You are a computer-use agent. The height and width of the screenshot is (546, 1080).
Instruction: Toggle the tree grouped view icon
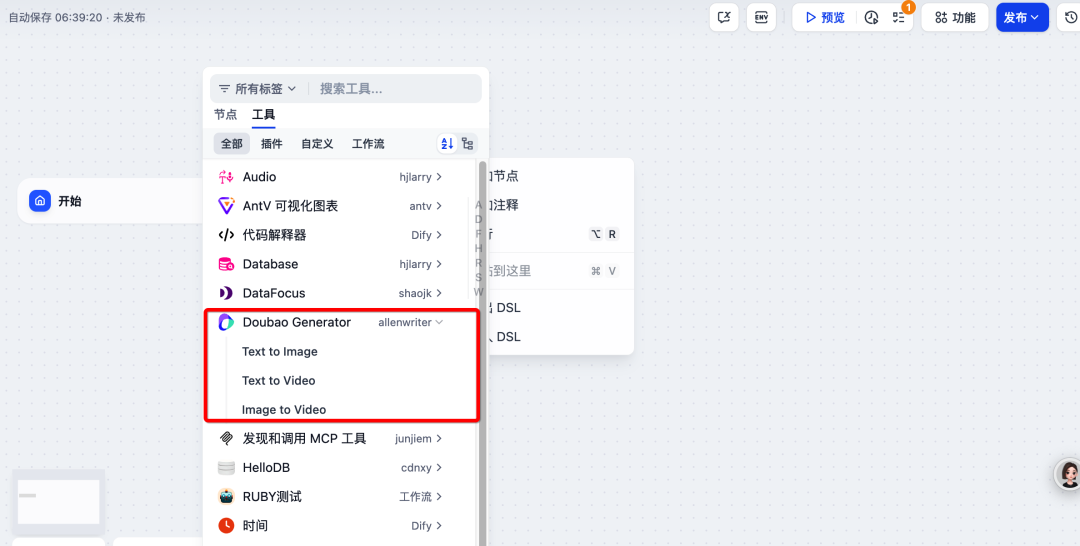coord(468,144)
